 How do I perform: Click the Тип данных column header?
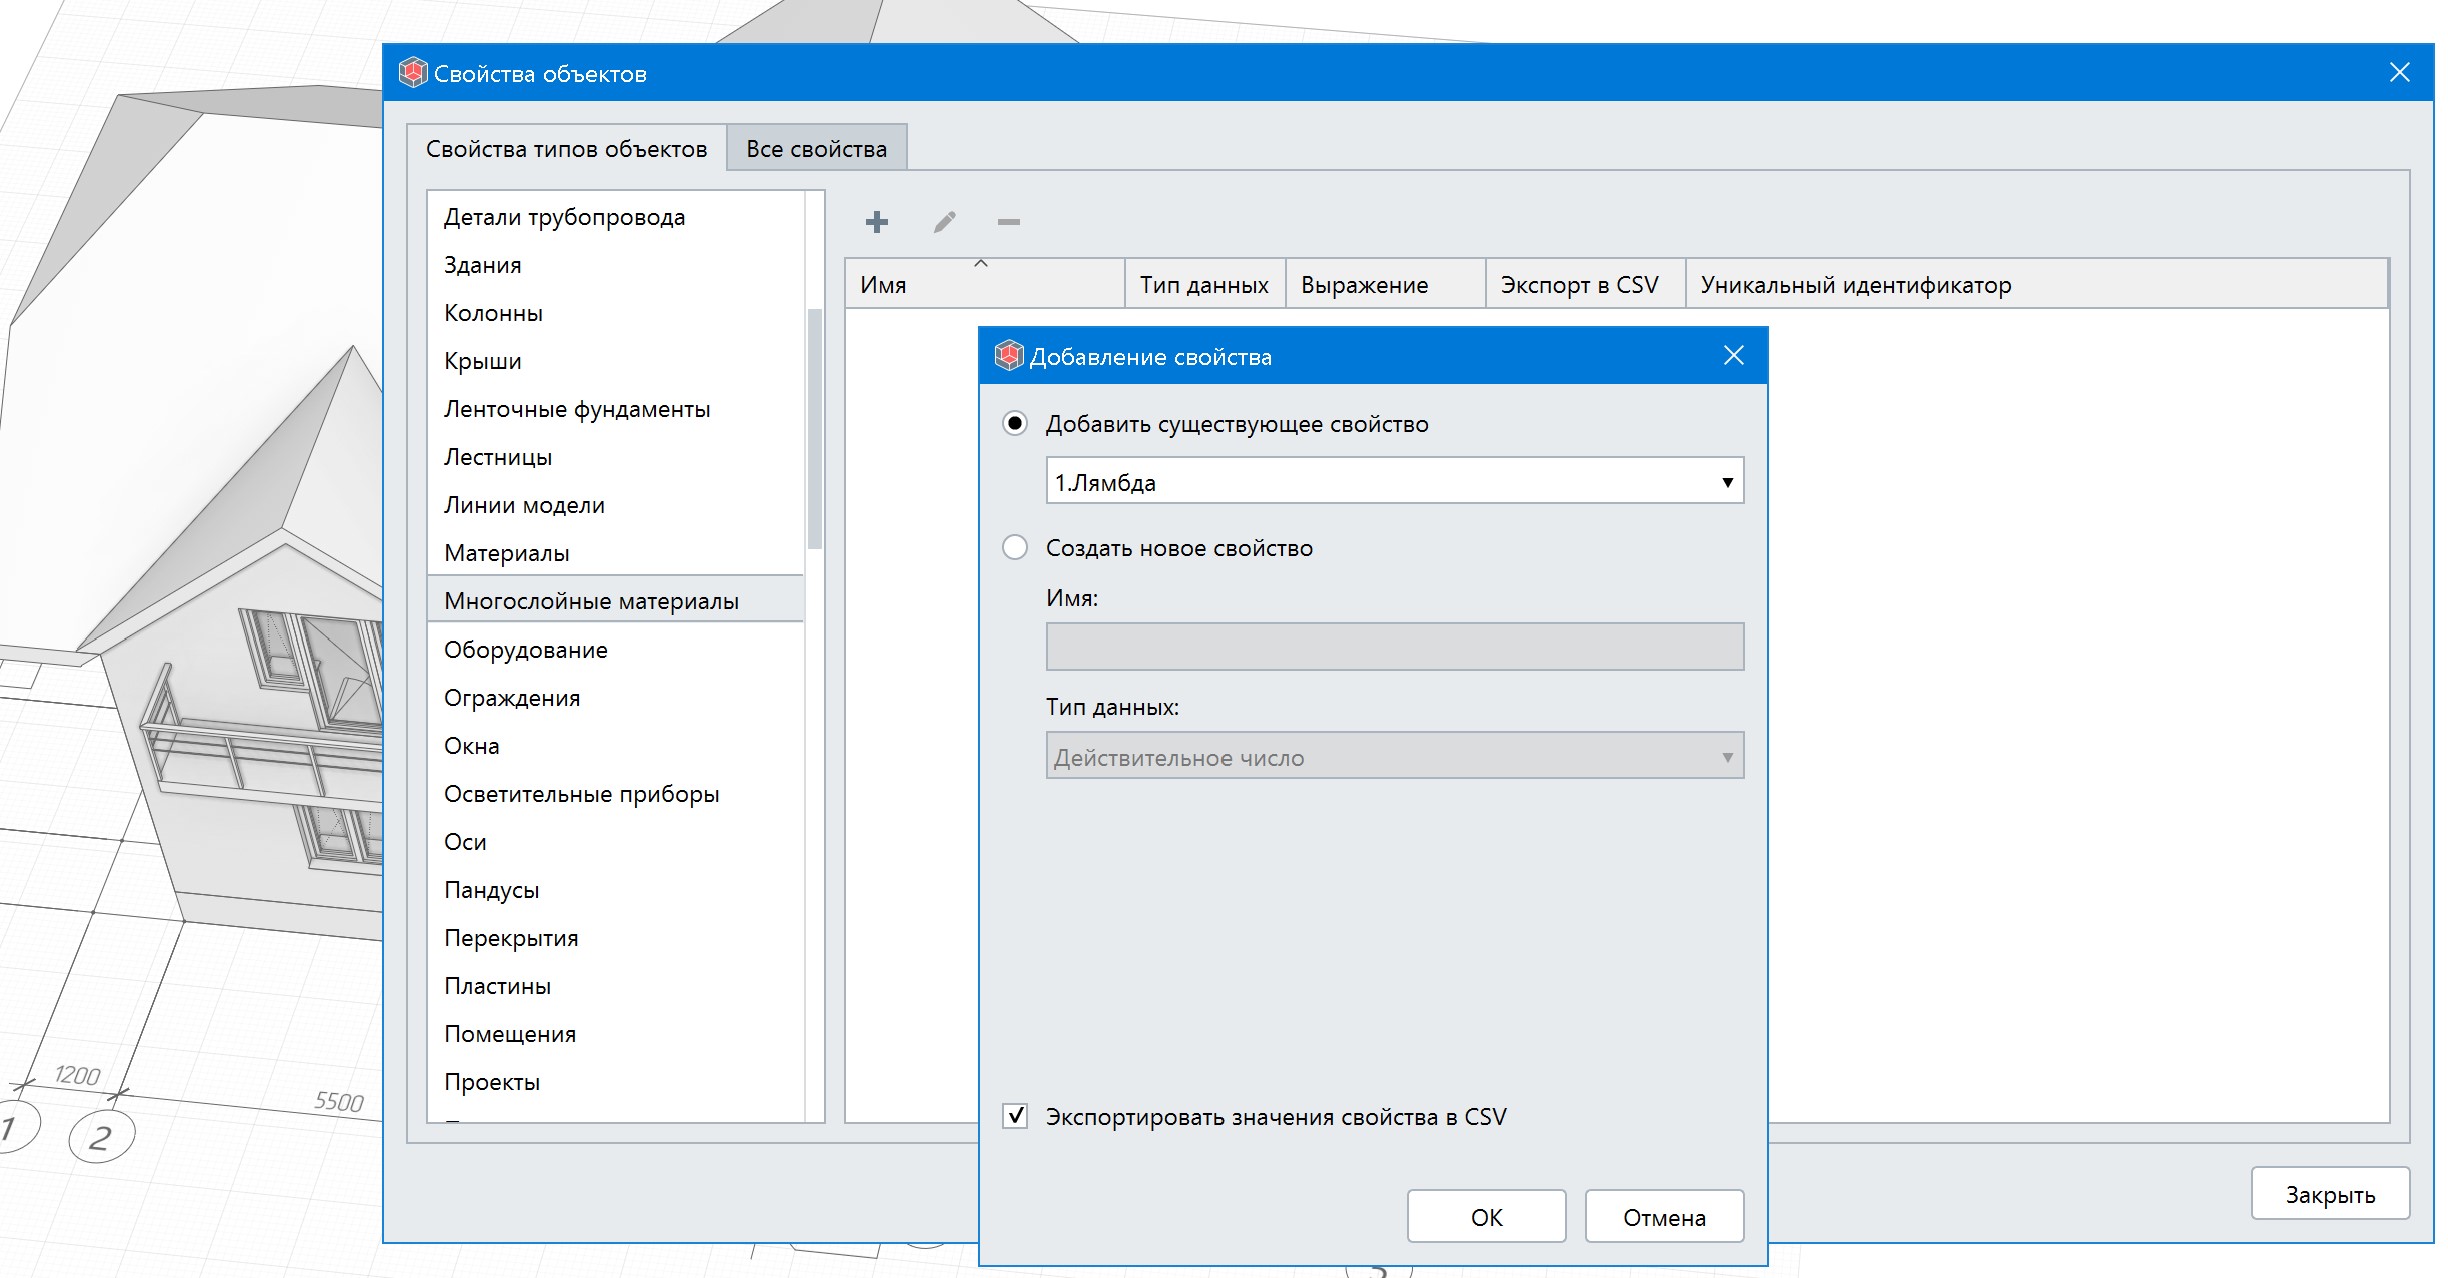pos(1205,284)
